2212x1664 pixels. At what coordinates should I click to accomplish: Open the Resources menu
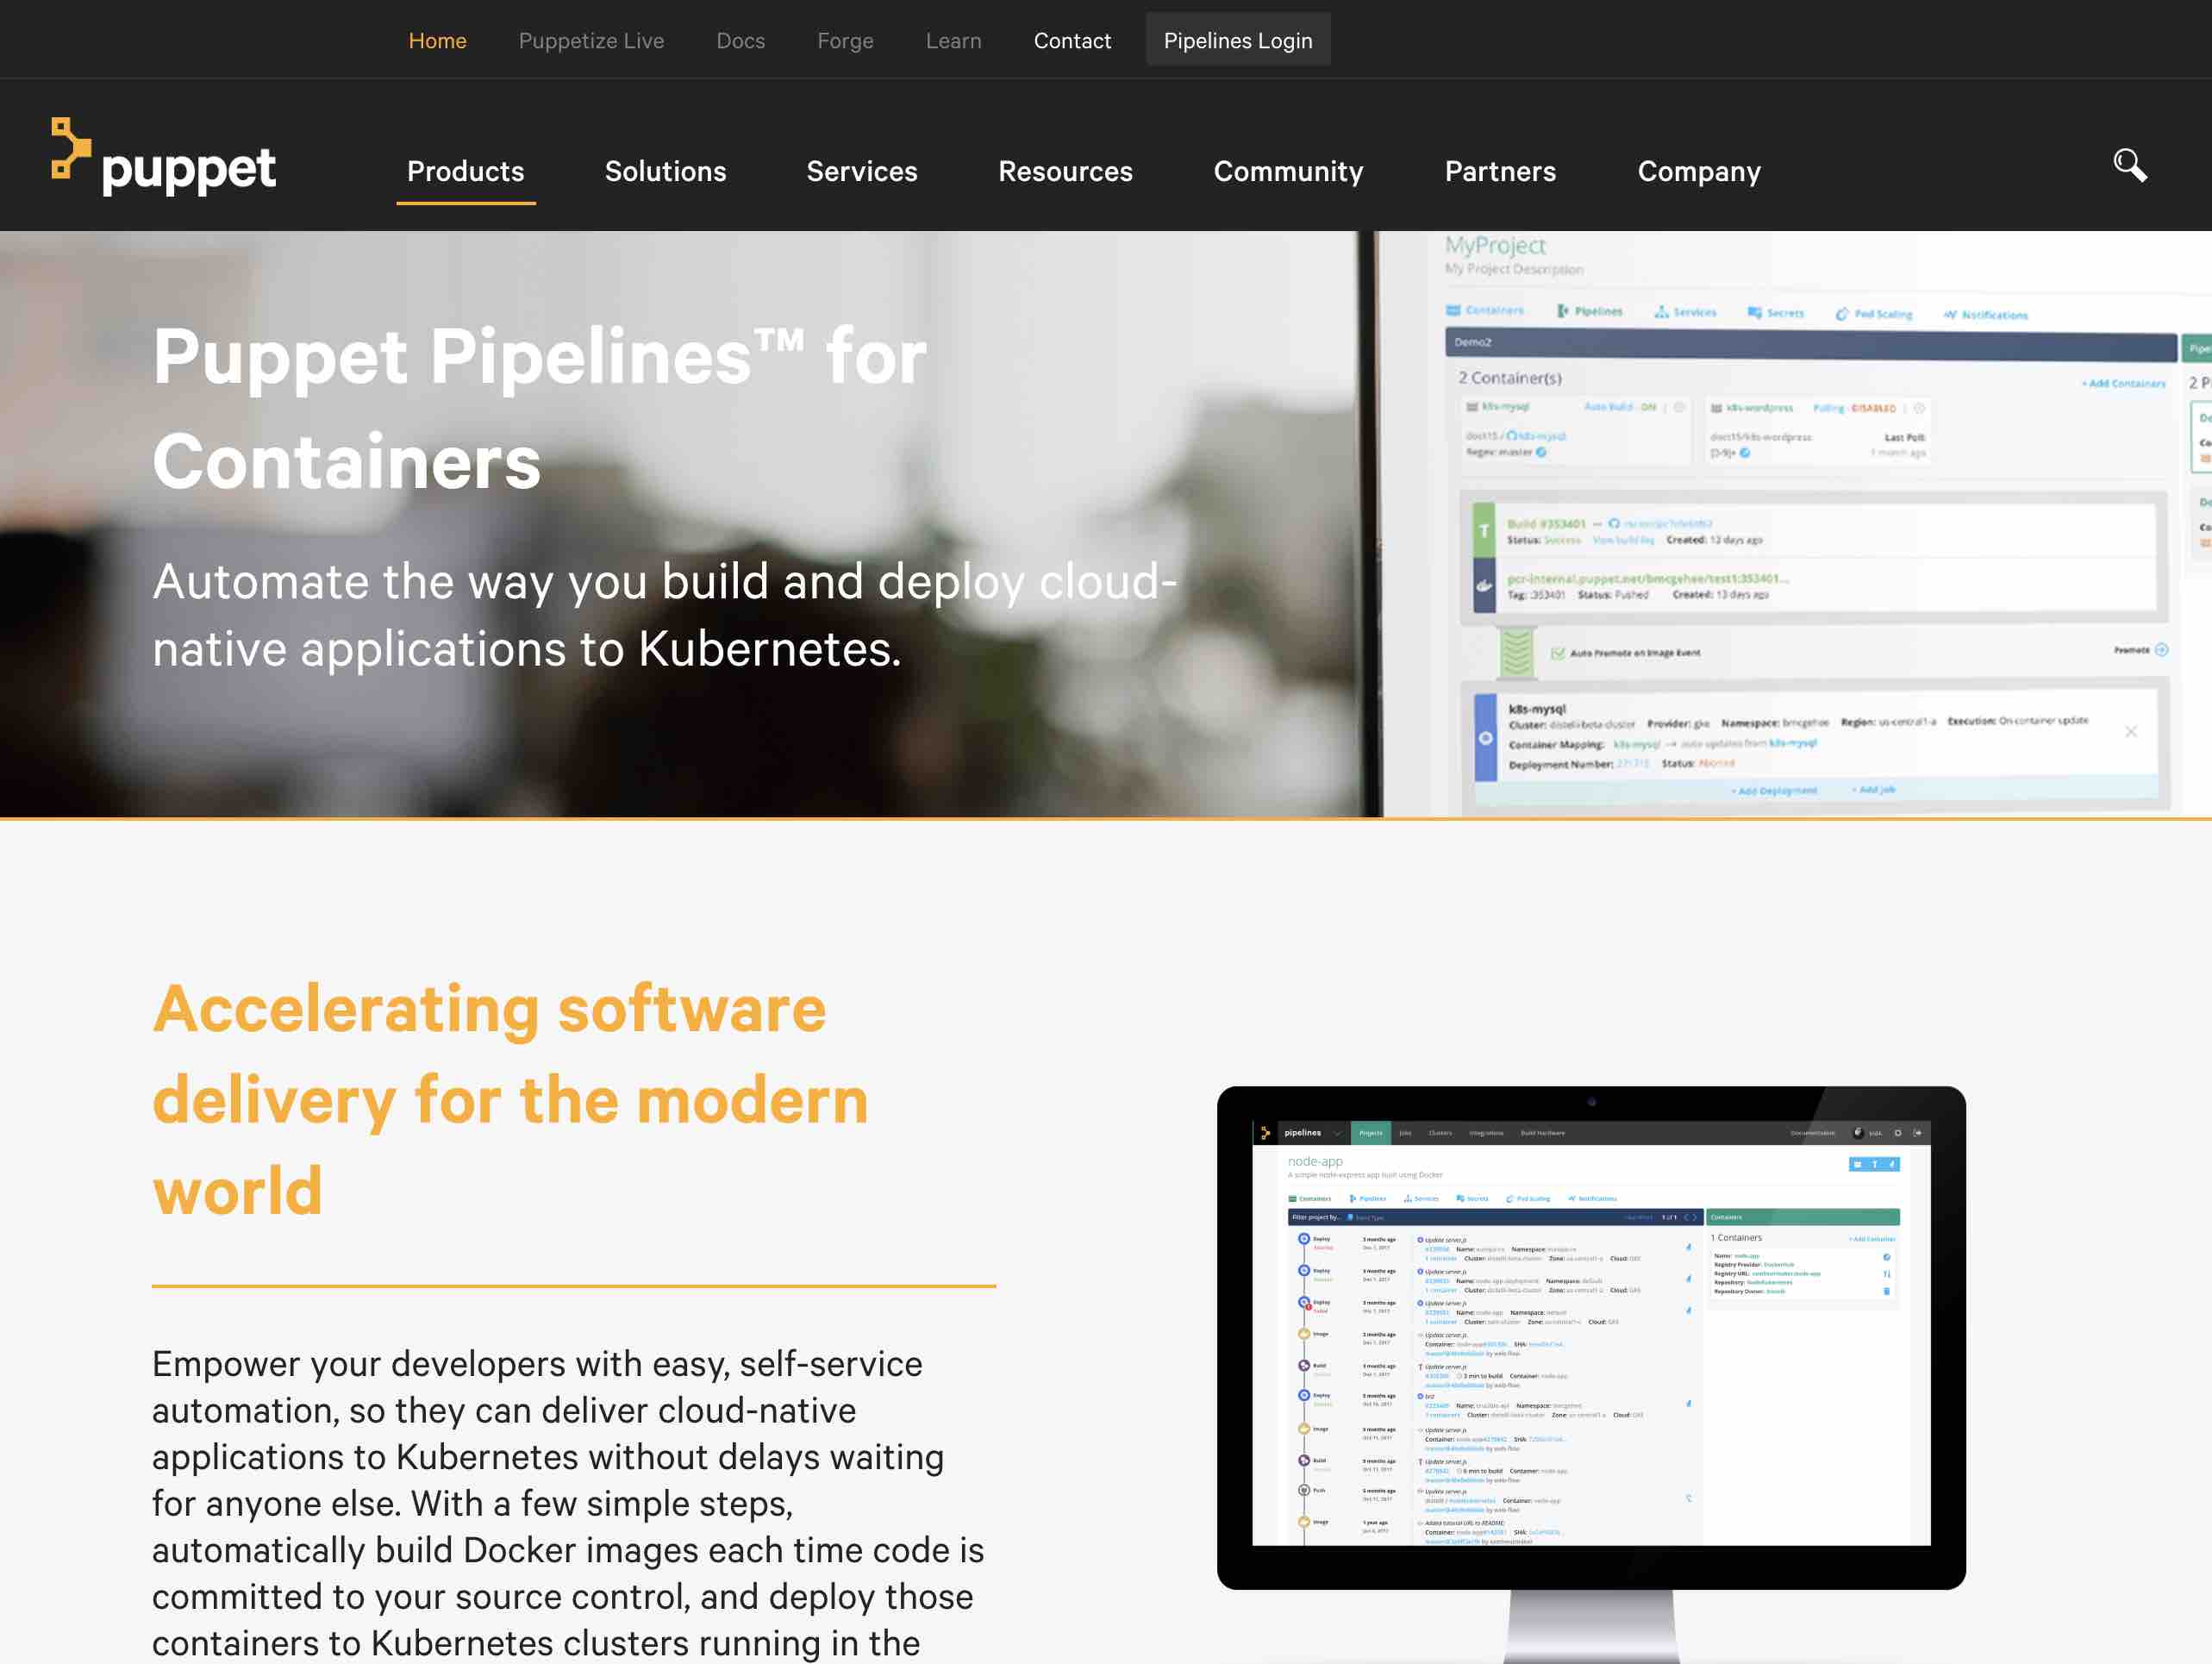click(x=1065, y=171)
